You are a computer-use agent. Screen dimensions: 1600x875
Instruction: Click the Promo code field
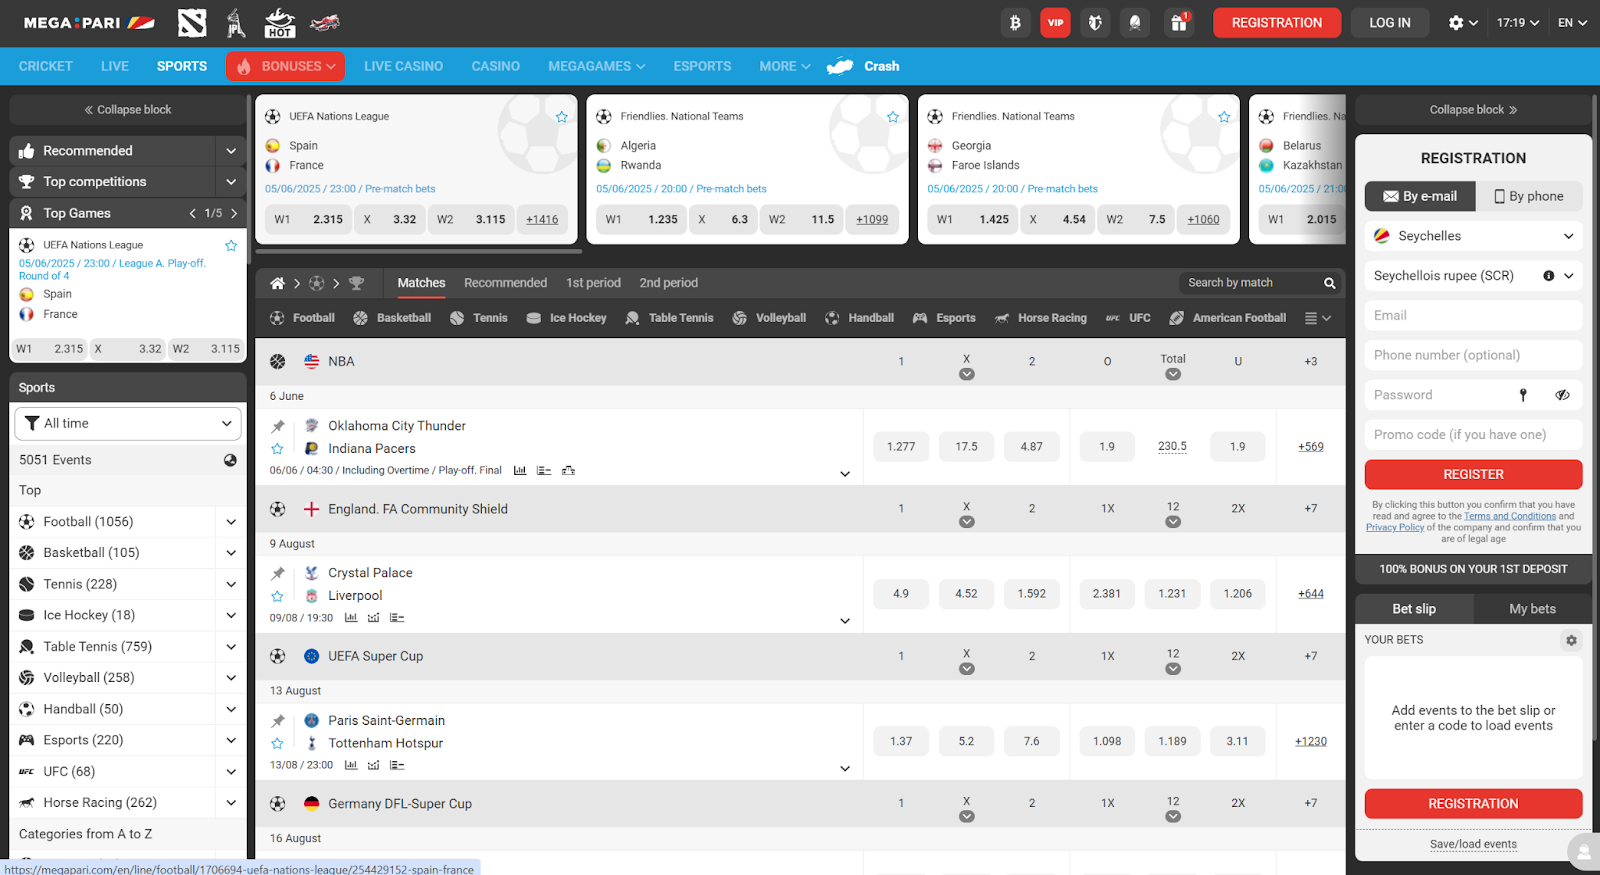pos(1473,435)
